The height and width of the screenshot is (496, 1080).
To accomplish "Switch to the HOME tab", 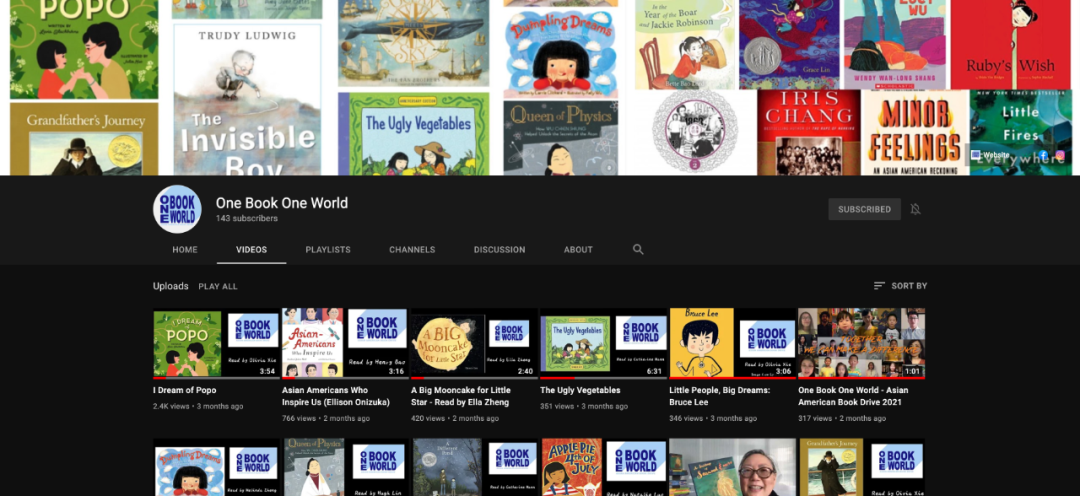I will pyautogui.click(x=185, y=249).
